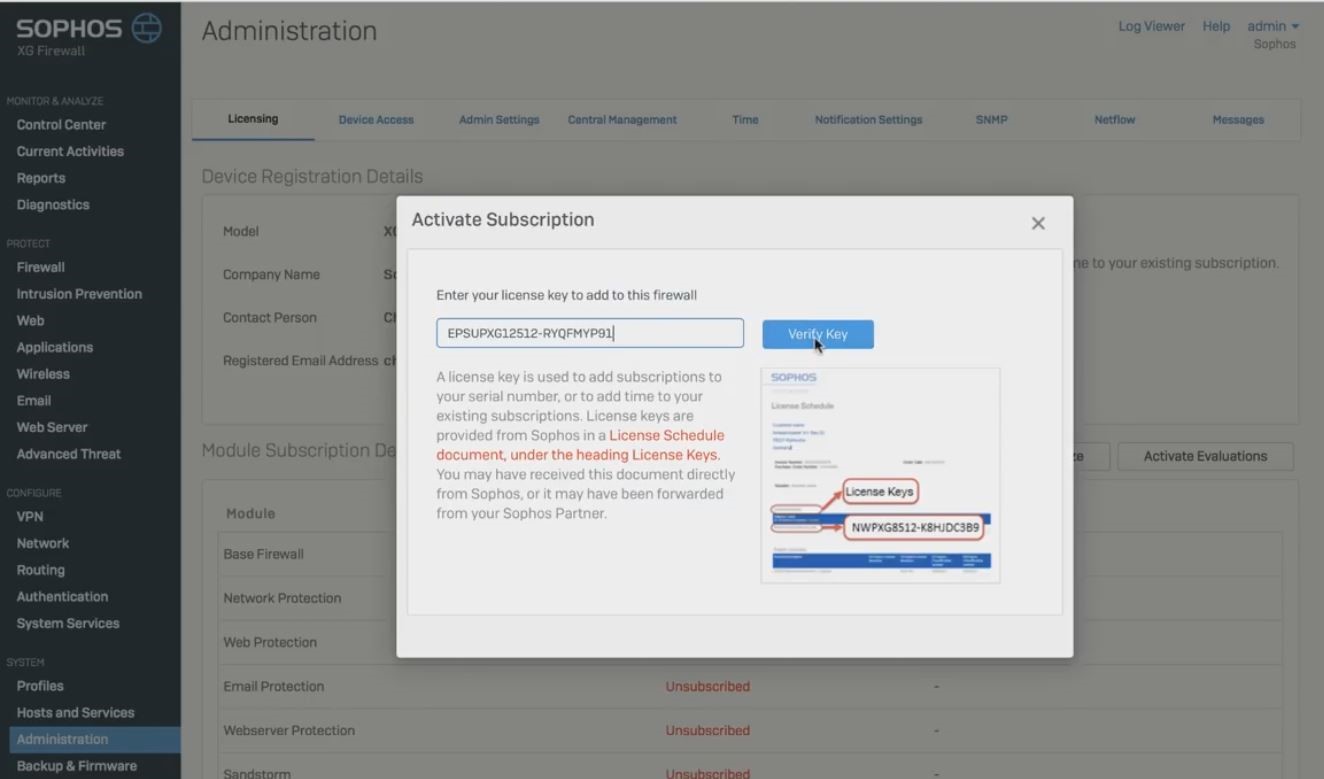This screenshot has width=1324, height=779.
Task: Open the Messages tab
Action: tap(1238, 119)
